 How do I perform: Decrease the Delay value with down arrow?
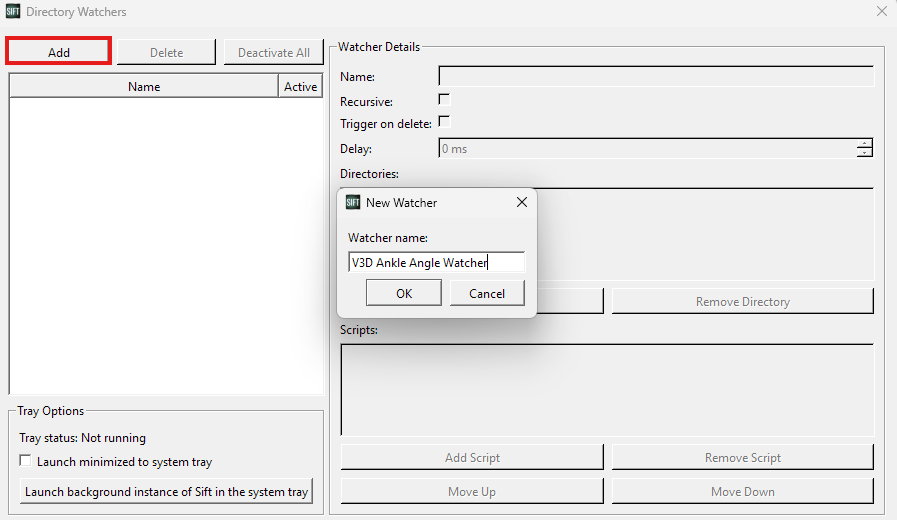coord(864,153)
